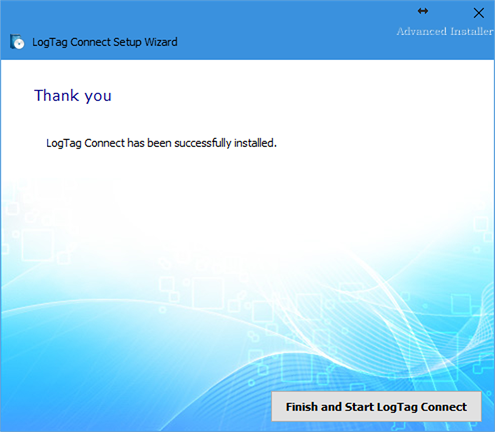
Task: Click the word Installer in the header watermark
Action: (471, 31)
